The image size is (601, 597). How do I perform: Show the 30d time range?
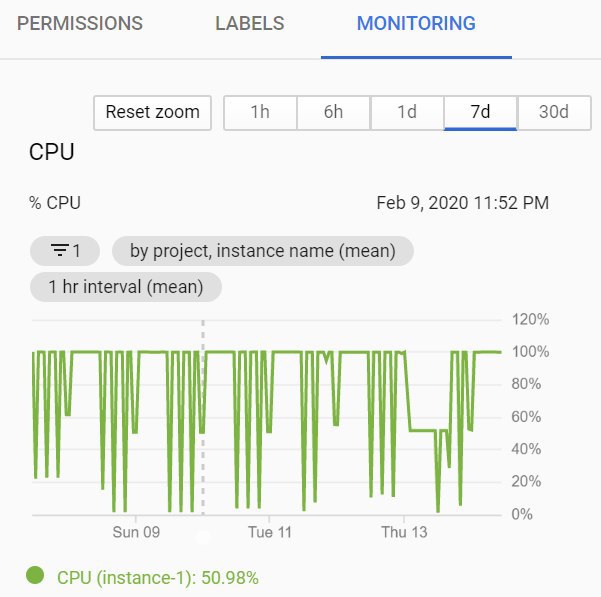(553, 112)
